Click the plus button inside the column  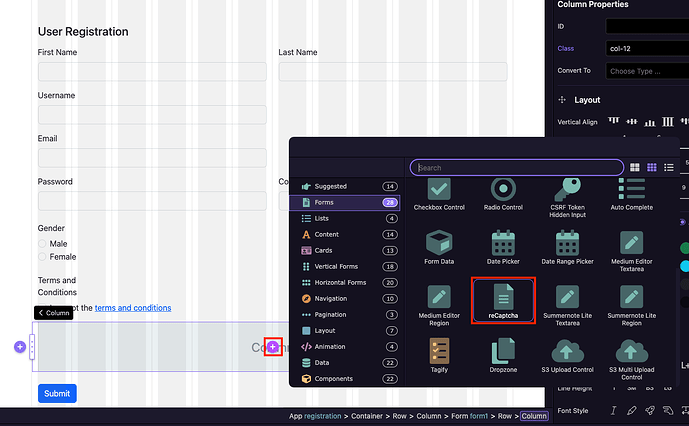point(273,347)
